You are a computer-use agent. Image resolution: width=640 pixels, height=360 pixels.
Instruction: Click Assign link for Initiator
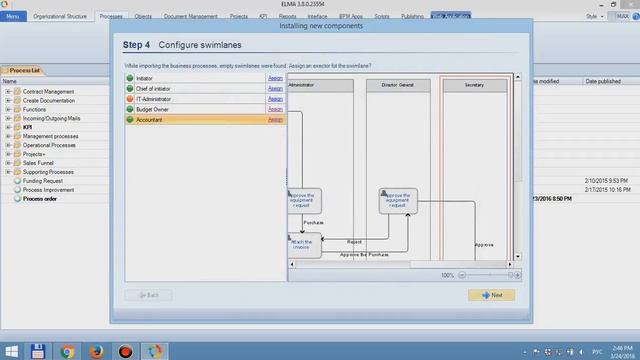point(275,78)
